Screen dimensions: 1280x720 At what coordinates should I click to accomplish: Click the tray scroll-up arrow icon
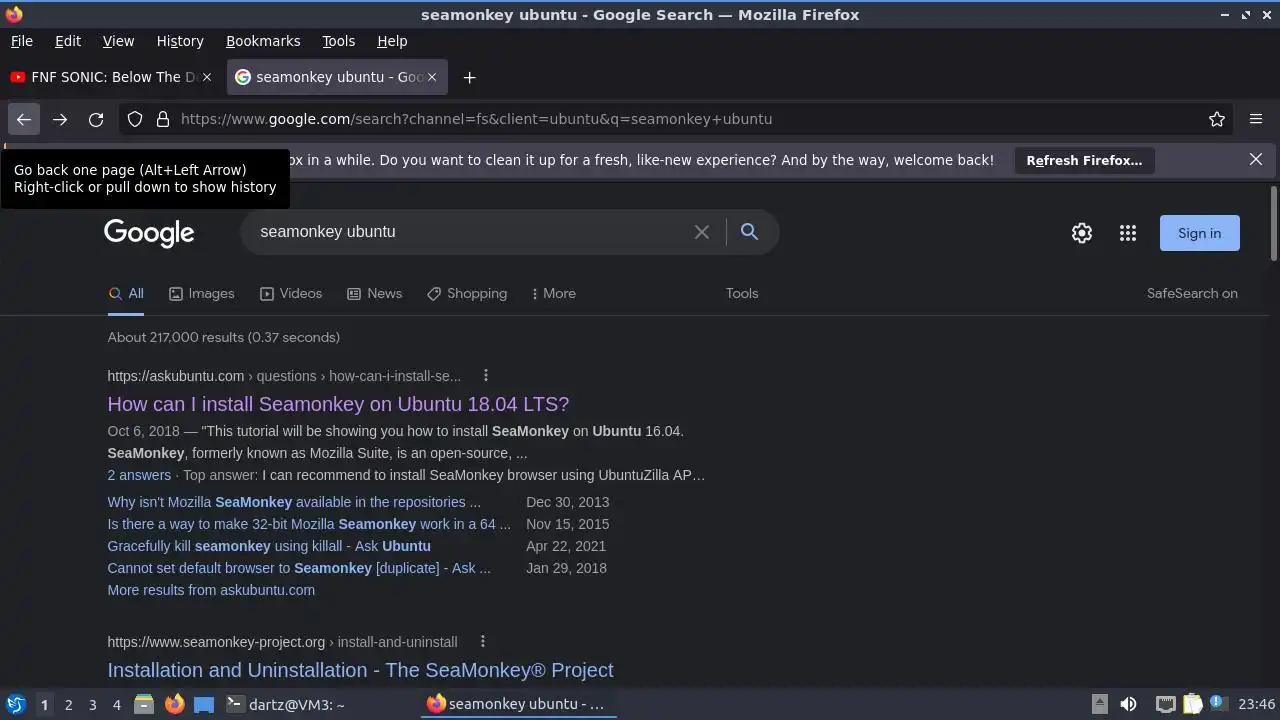coord(1099,704)
